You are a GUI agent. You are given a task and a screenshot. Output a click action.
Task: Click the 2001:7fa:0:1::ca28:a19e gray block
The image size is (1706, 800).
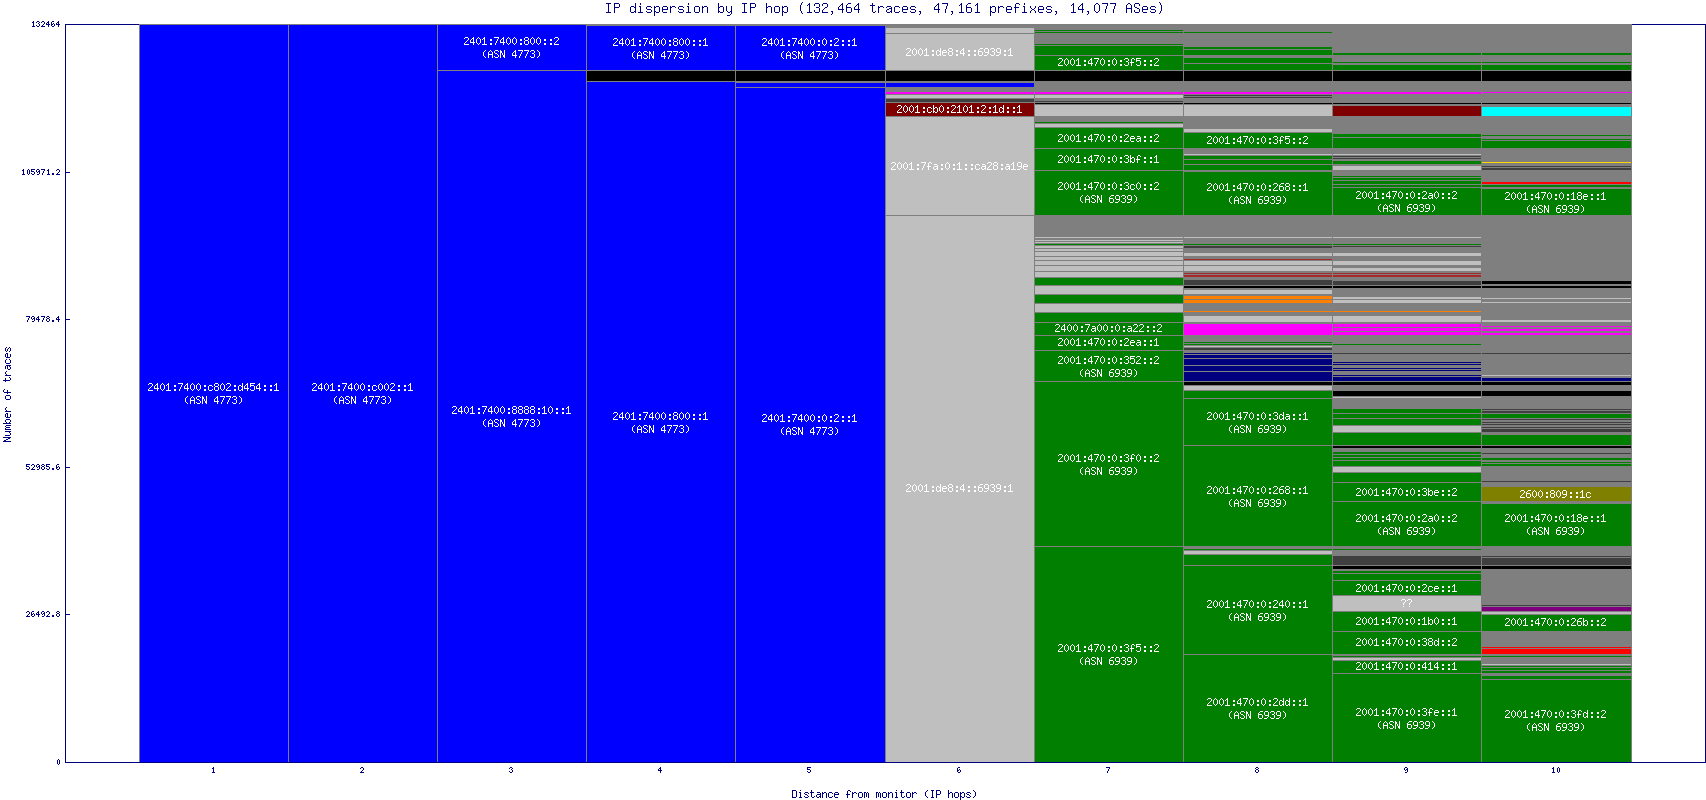tap(959, 166)
